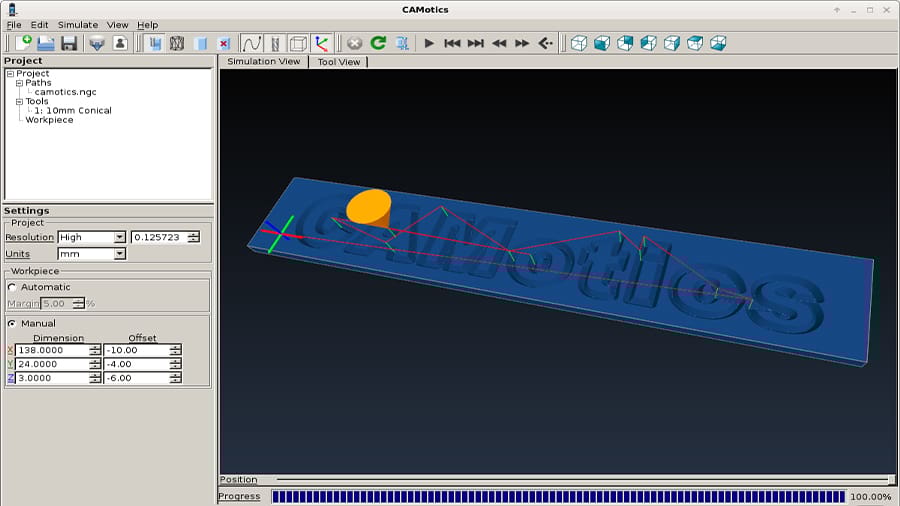Click the X Dimension field 138.0000
Image resolution: width=900 pixels, height=506 pixels.
tap(52, 350)
